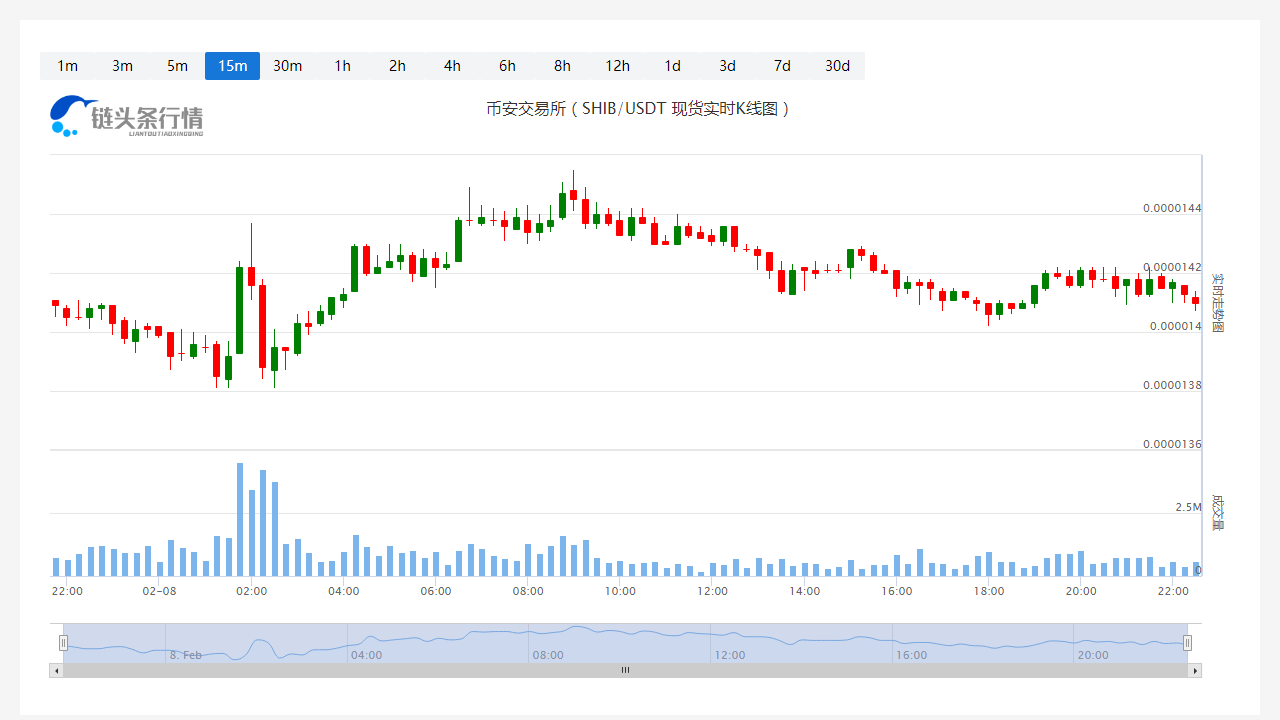Choose the 5m candlestick interval
Image resolution: width=1280 pixels, height=720 pixels.
[177, 66]
